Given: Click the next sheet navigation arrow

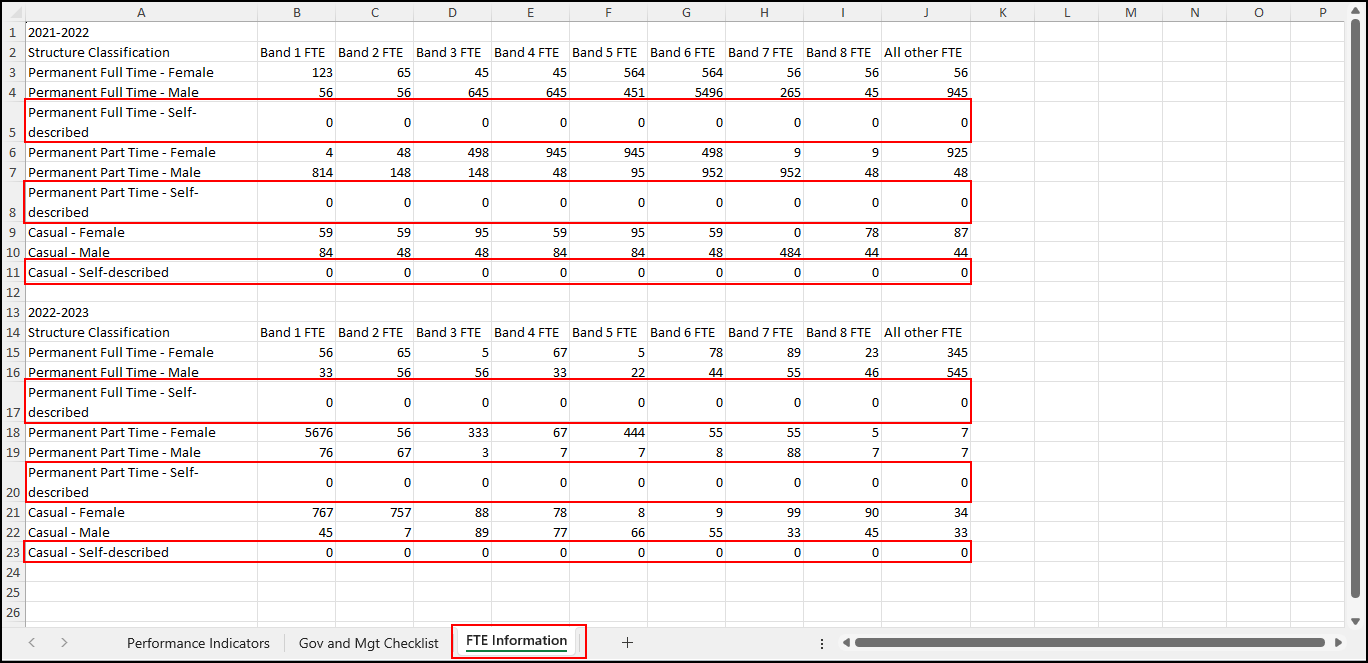Looking at the screenshot, I should (64, 643).
